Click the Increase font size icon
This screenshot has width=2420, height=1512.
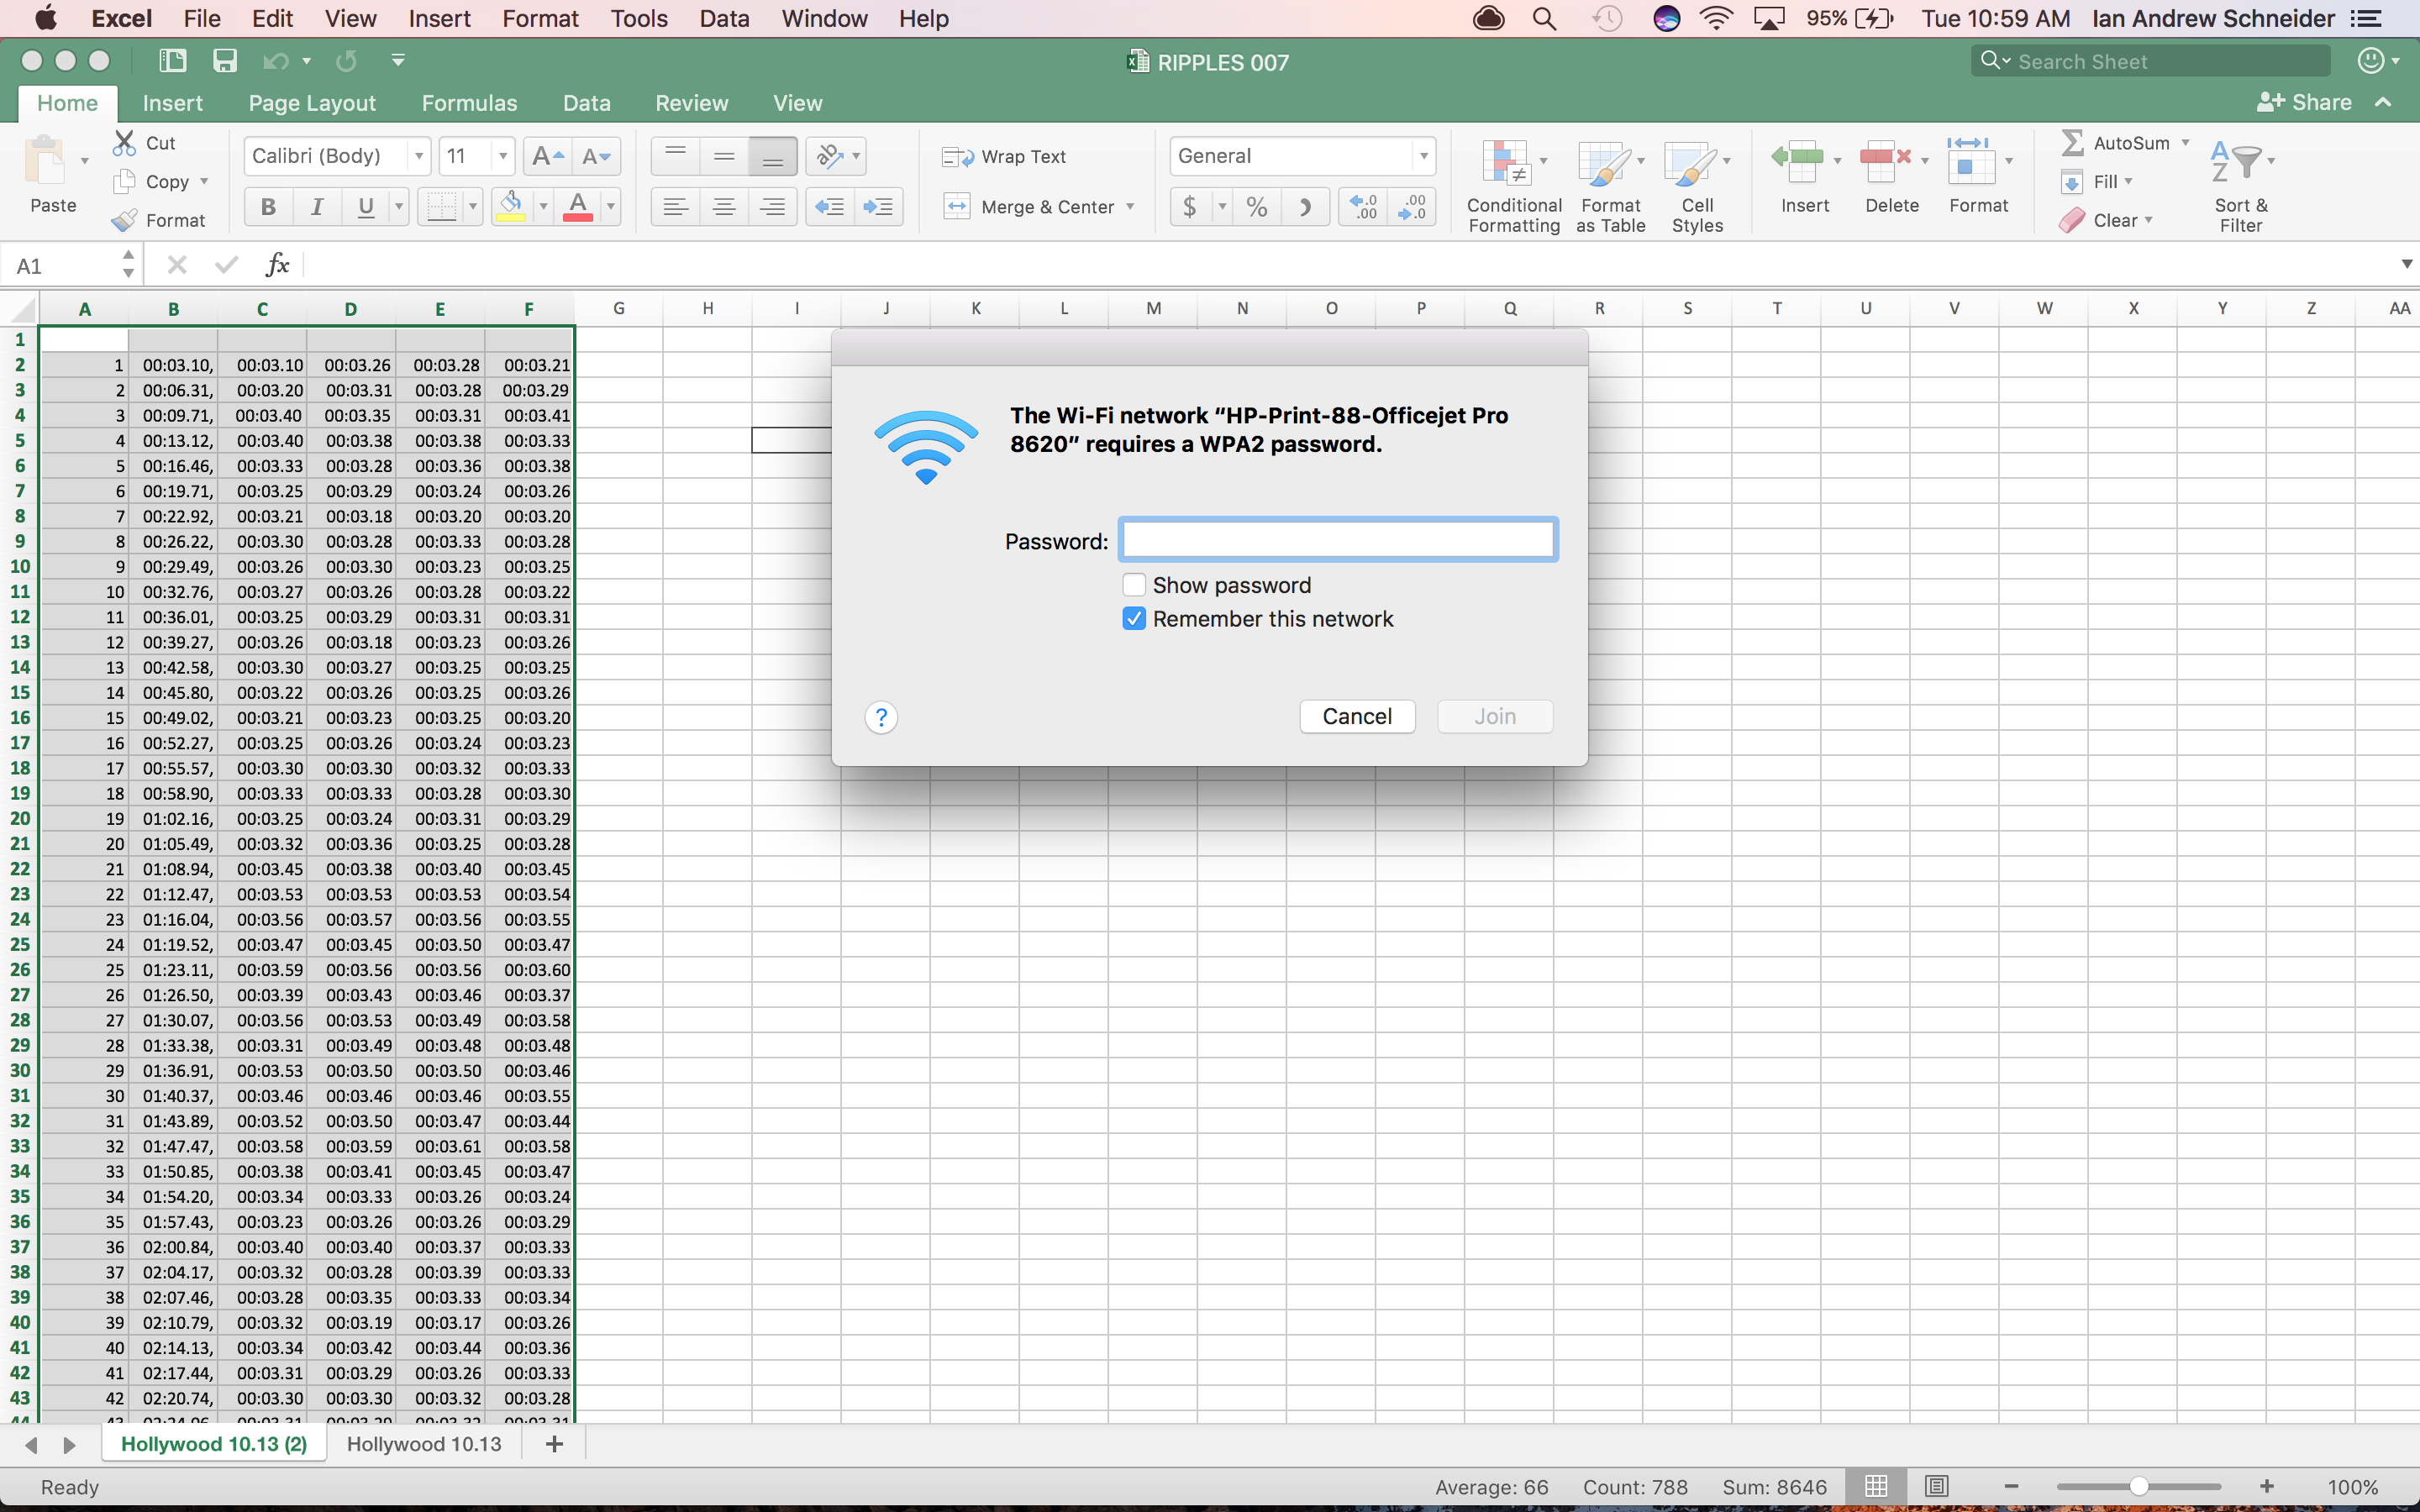coord(547,156)
